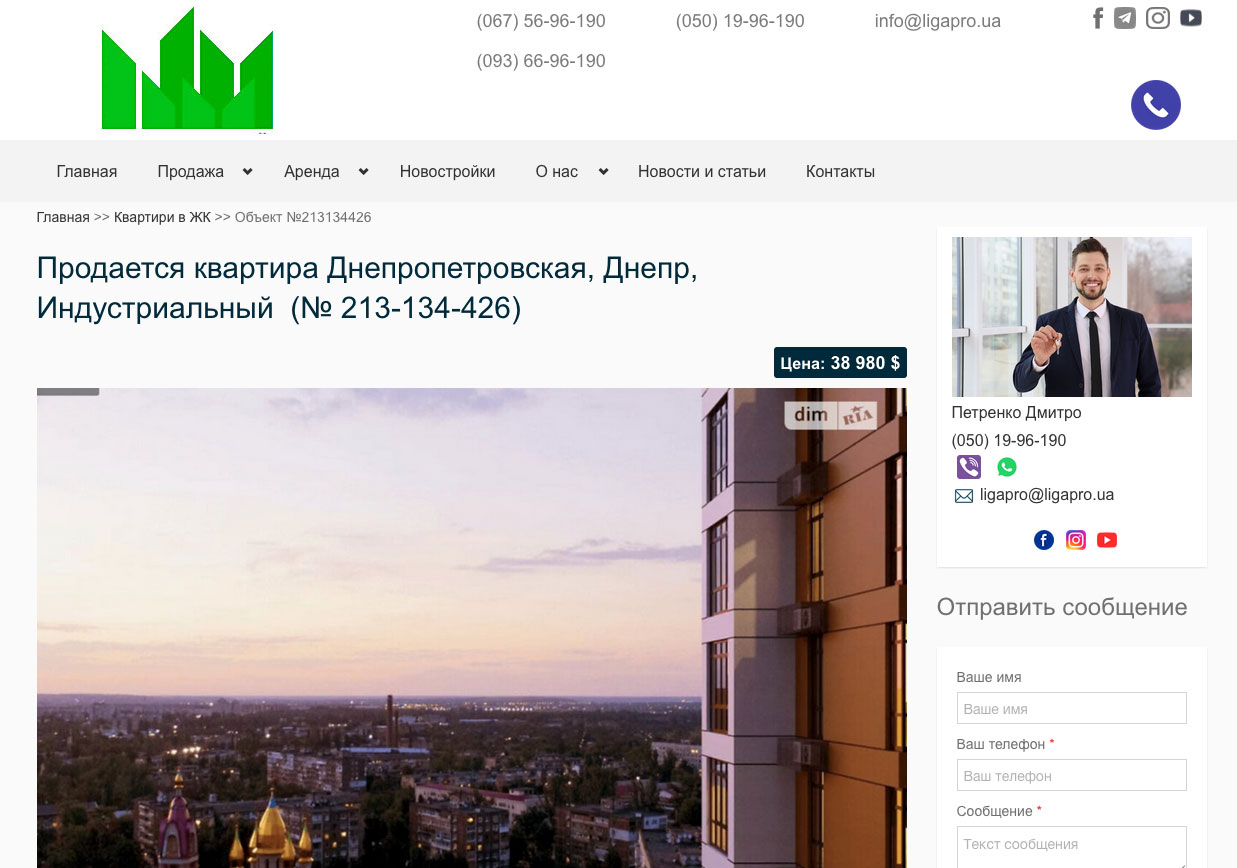Open Контакты page
1237x868 pixels.
point(841,172)
